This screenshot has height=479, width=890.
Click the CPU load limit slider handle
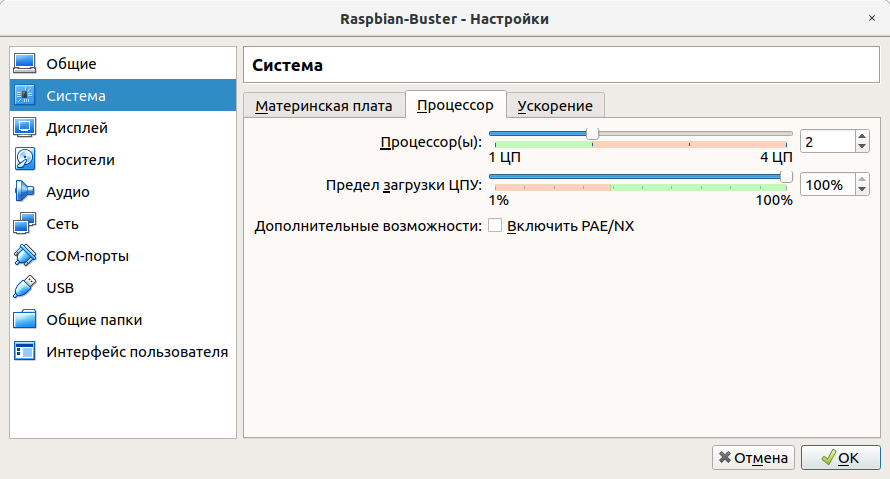pyautogui.click(x=786, y=177)
